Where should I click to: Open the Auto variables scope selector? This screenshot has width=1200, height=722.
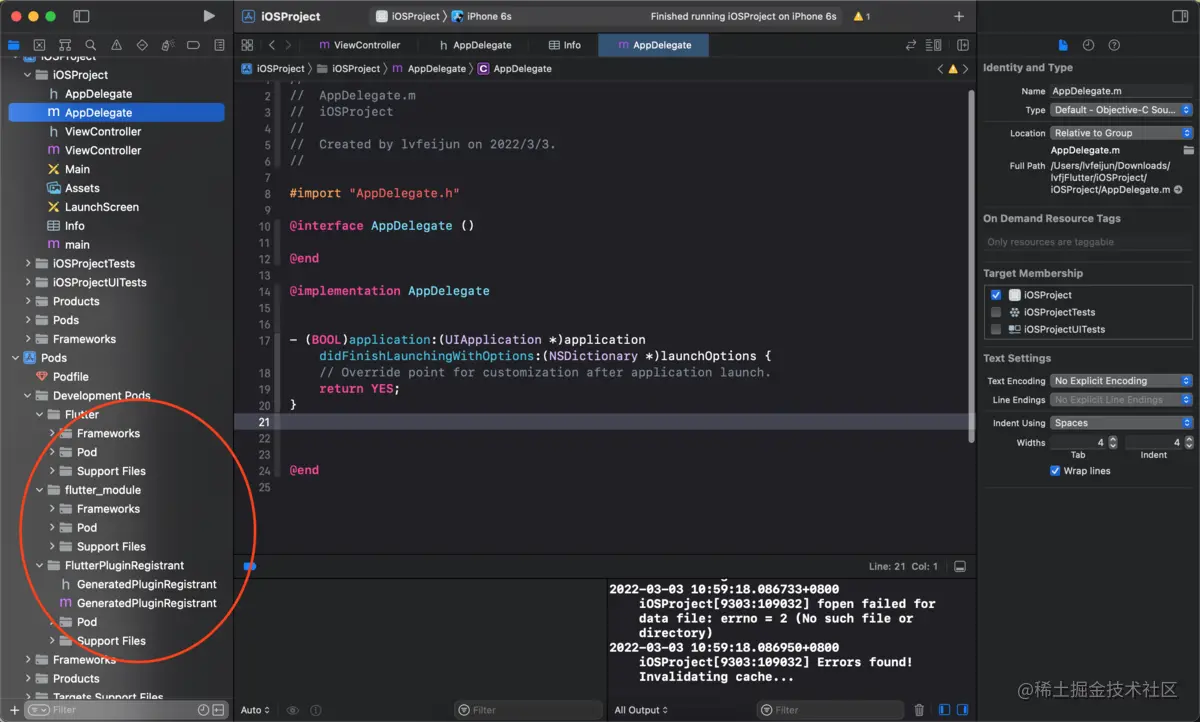click(x=255, y=710)
